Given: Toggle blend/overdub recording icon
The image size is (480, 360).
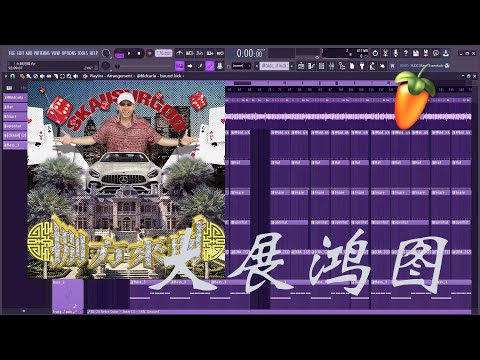Looking at the screenshot, I should (x=210, y=53).
